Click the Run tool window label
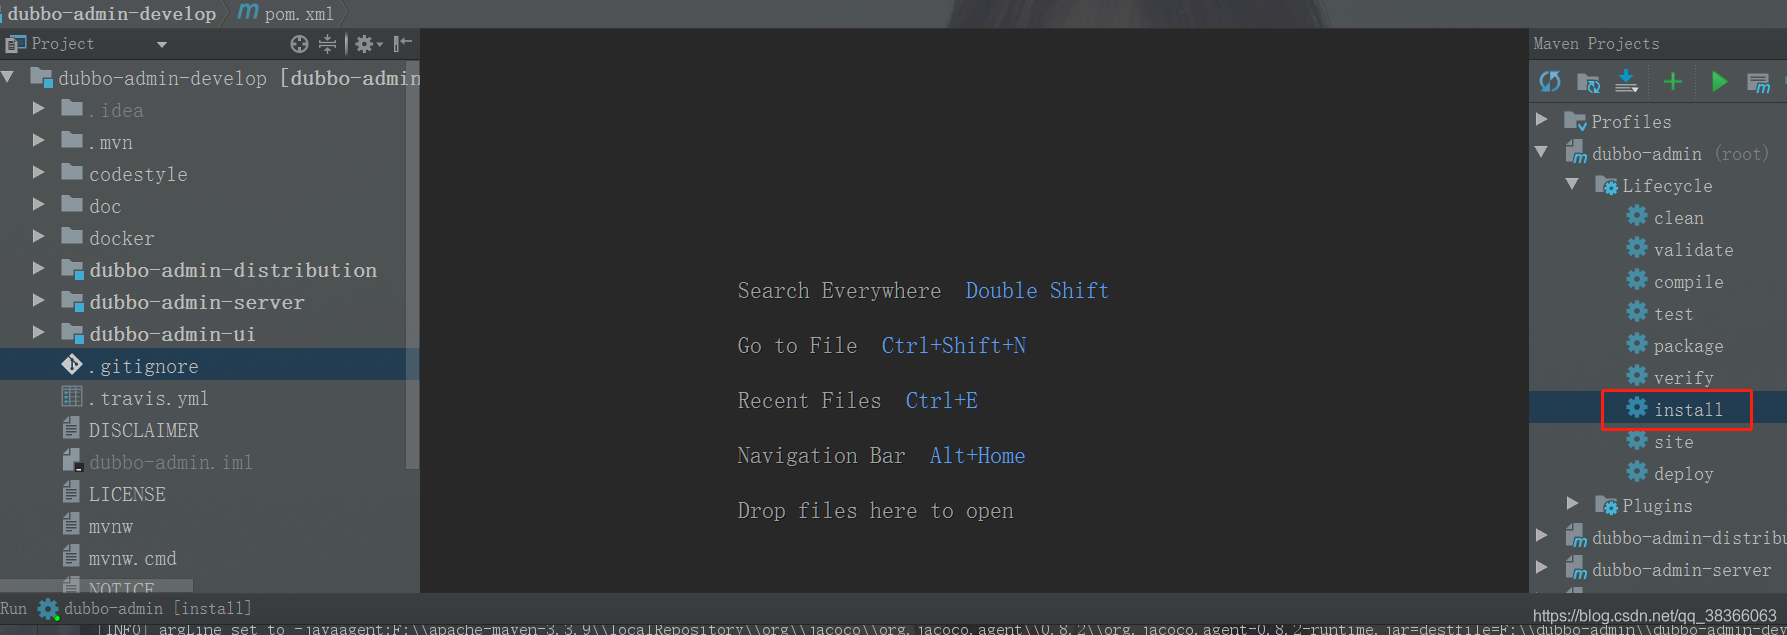Image resolution: width=1787 pixels, height=635 pixels. point(14,608)
